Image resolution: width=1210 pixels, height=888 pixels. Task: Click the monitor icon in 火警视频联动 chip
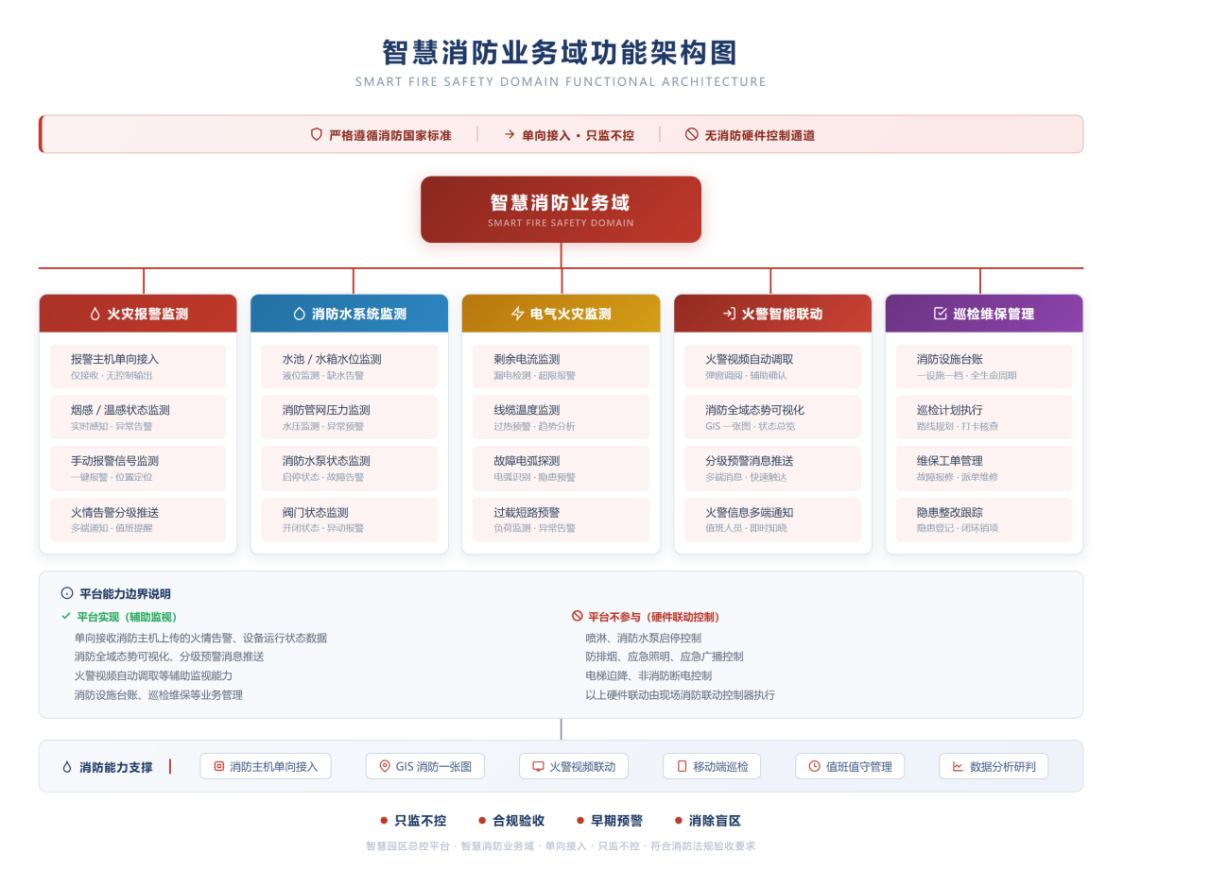coord(538,767)
